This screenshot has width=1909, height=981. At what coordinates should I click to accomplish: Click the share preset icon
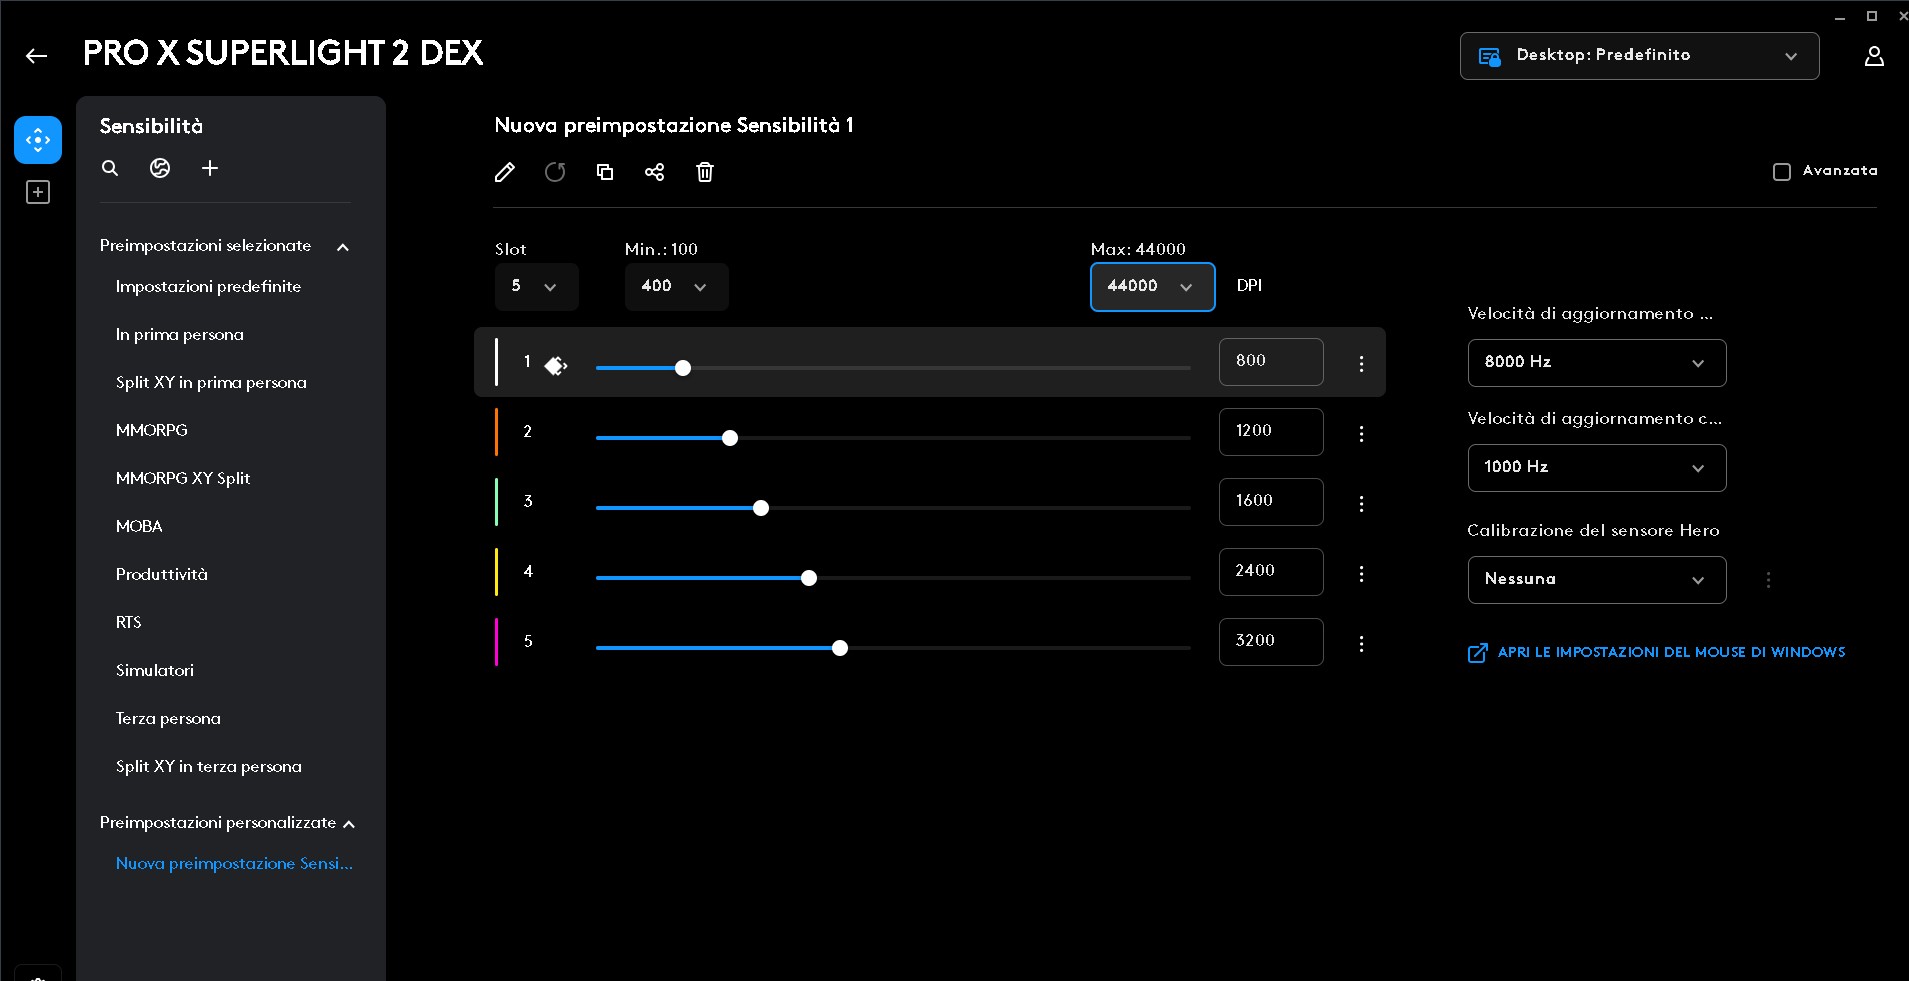pyautogui.click(x=655, y=172)
